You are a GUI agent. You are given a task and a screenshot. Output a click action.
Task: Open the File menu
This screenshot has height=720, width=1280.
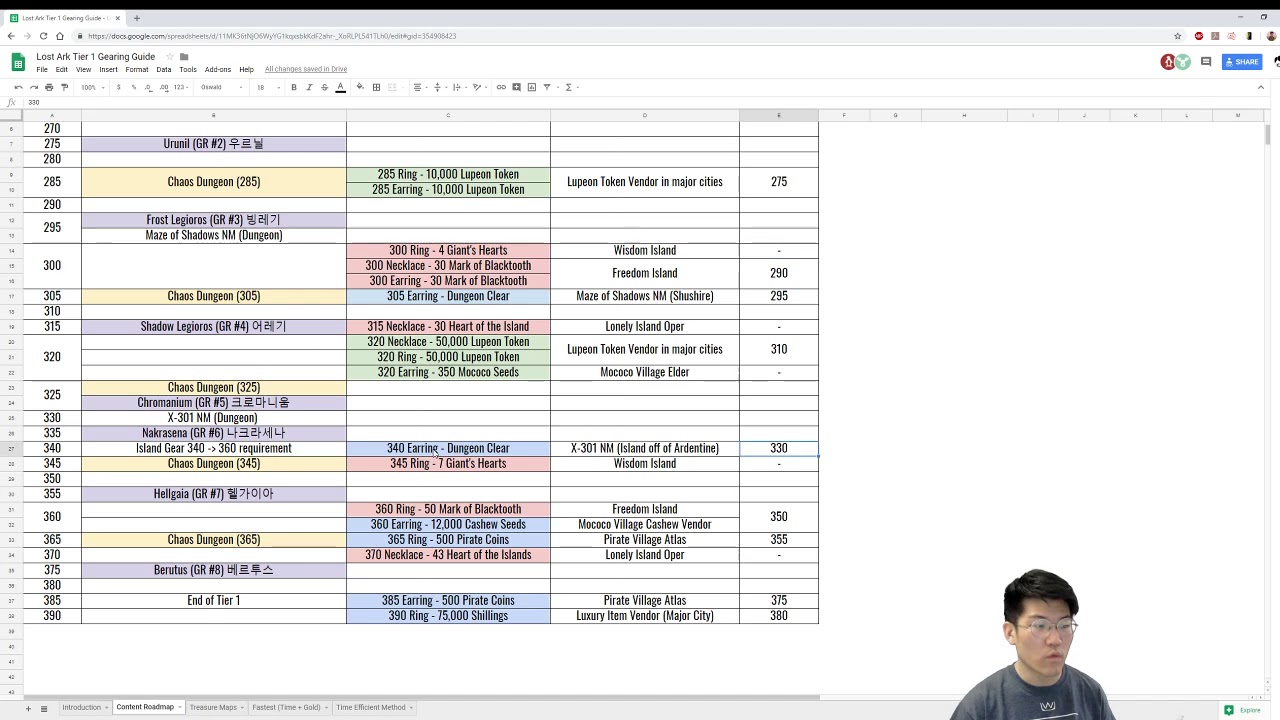coord(42,69)
